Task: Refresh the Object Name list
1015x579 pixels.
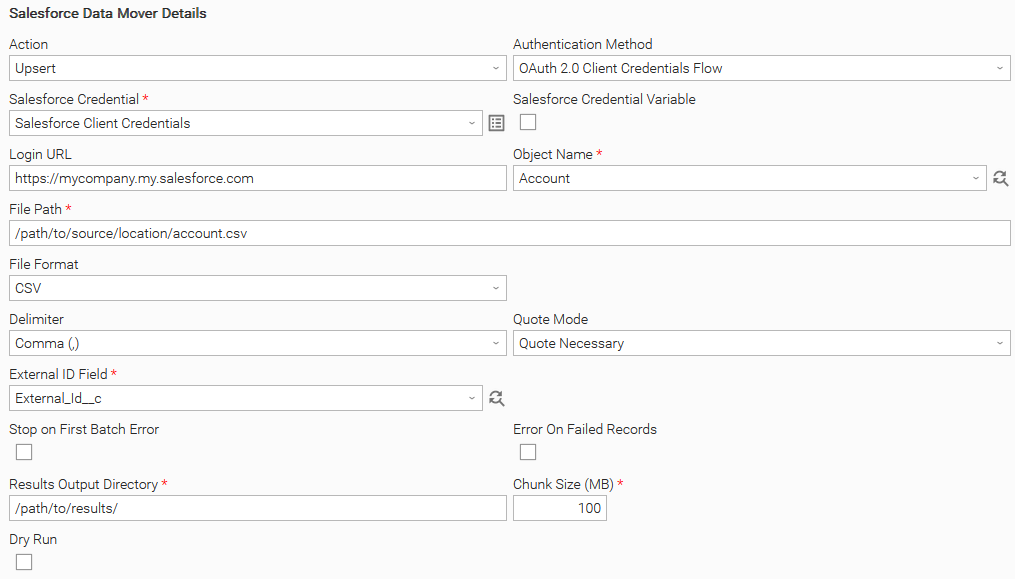Action: pyautogui.click(x=1000, y=178)
